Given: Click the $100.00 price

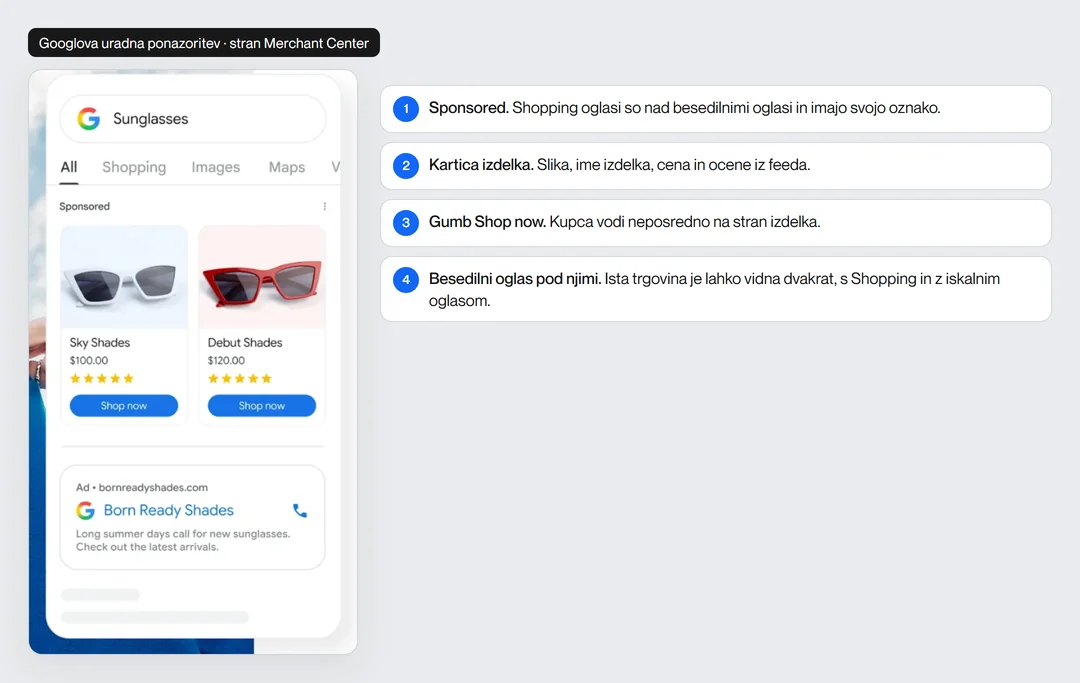Looking at the screenshot, I should 89,361.
